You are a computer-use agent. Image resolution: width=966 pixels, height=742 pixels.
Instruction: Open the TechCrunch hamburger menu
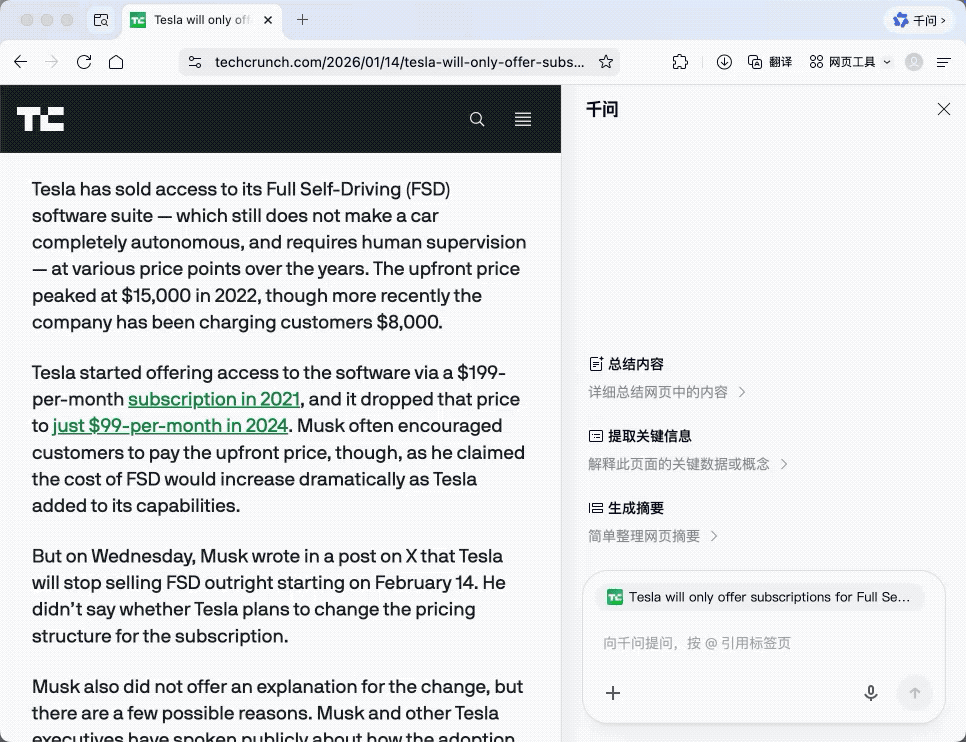pyautogui.click(x=522, y=120)
